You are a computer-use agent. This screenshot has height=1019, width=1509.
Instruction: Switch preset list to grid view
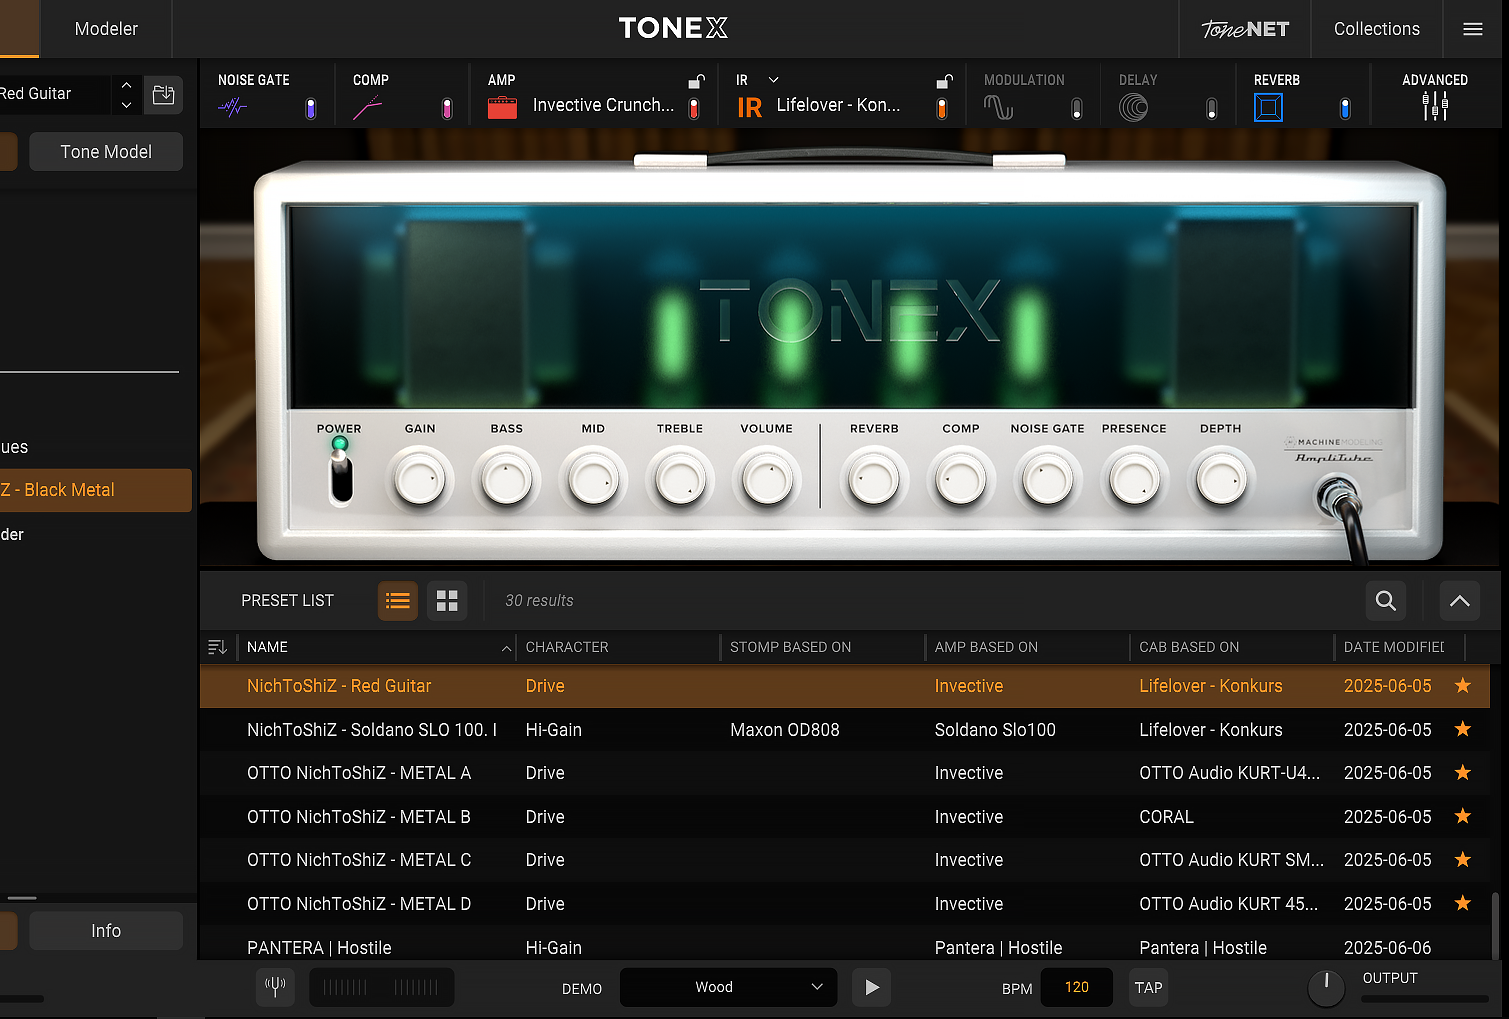[447, 601]
